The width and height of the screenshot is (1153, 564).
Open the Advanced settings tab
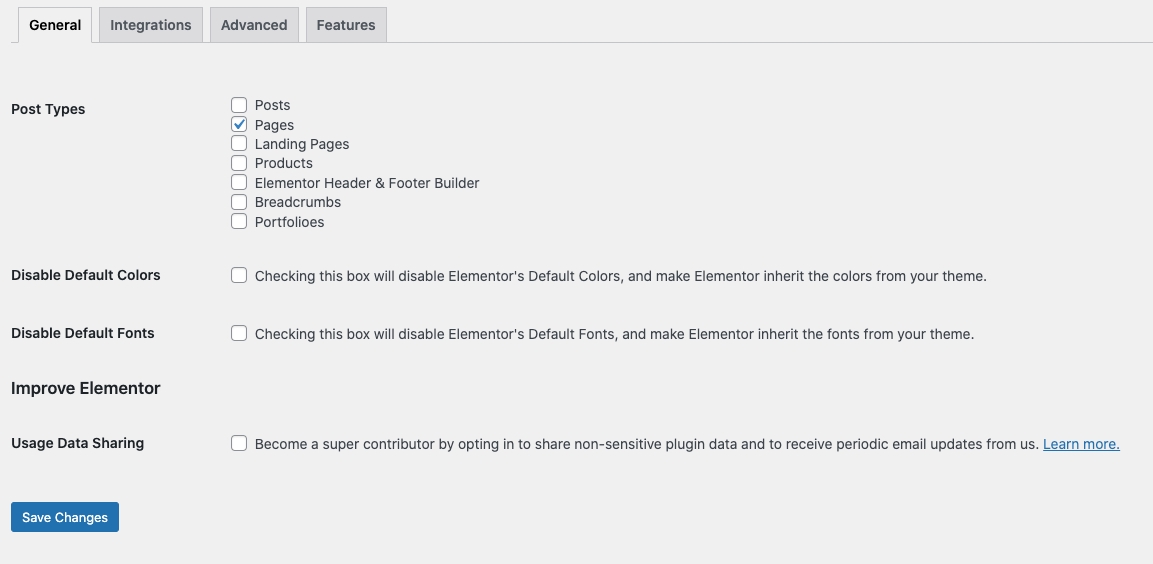pyautogui.click(x=254, y=25)
